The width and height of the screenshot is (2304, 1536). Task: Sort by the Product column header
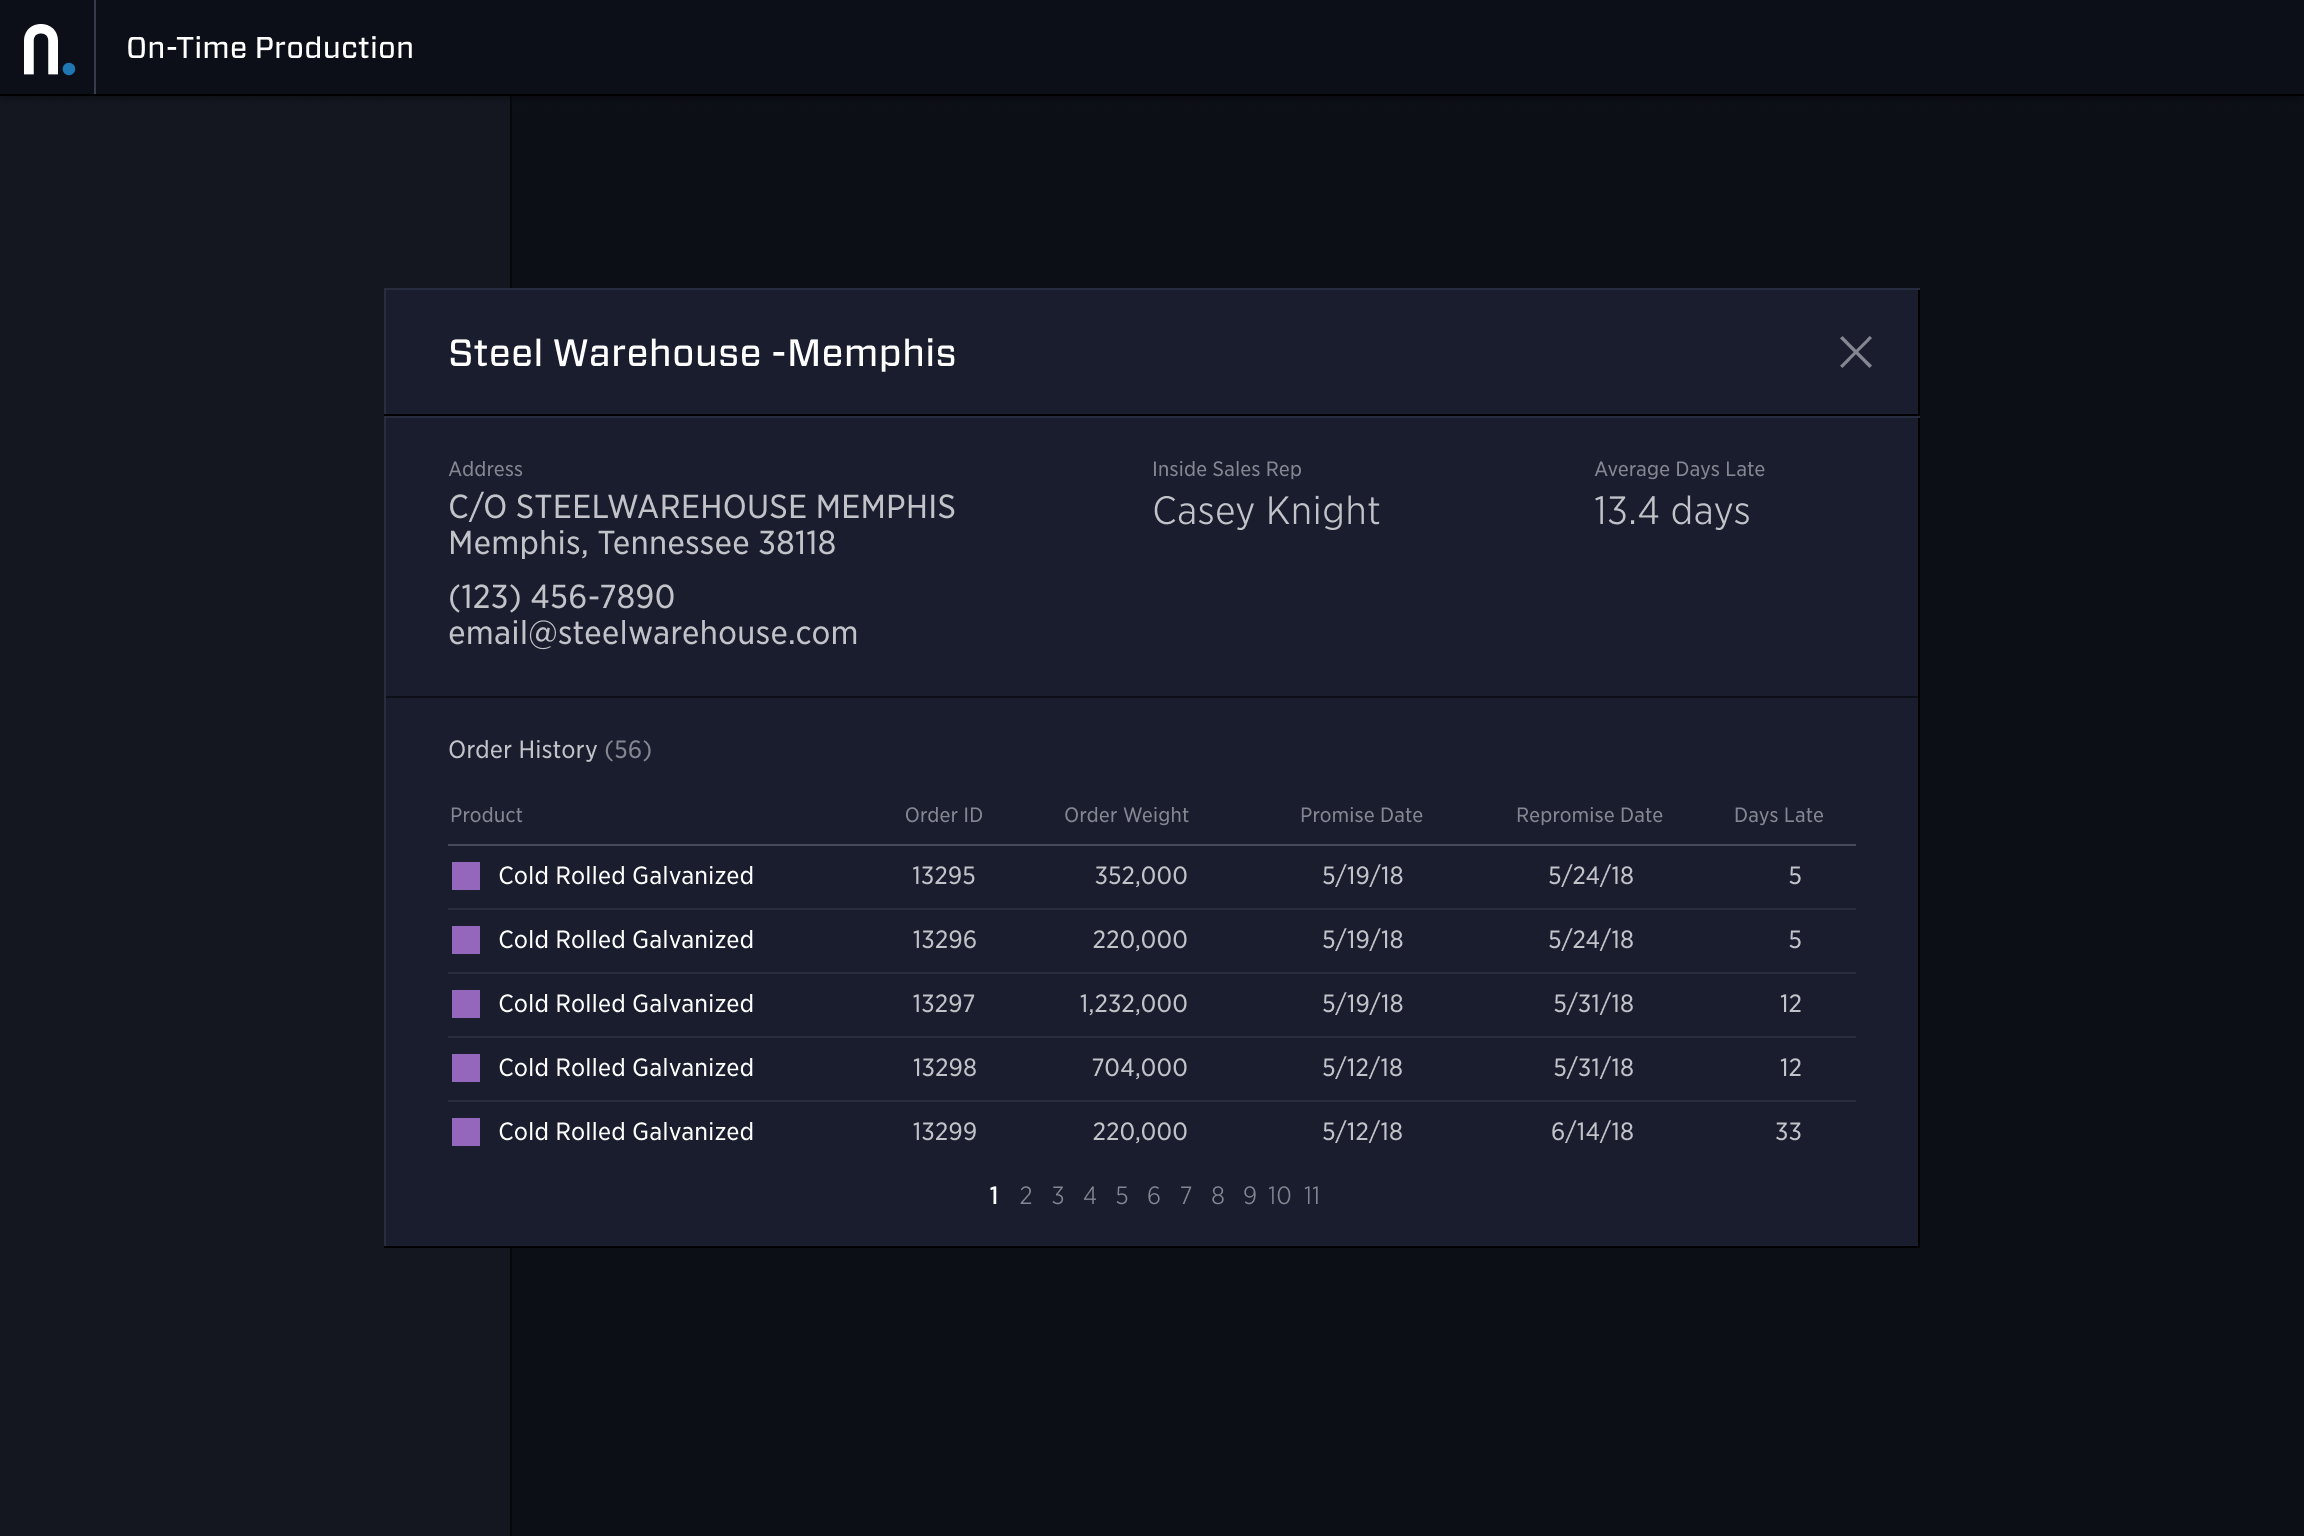486,815
